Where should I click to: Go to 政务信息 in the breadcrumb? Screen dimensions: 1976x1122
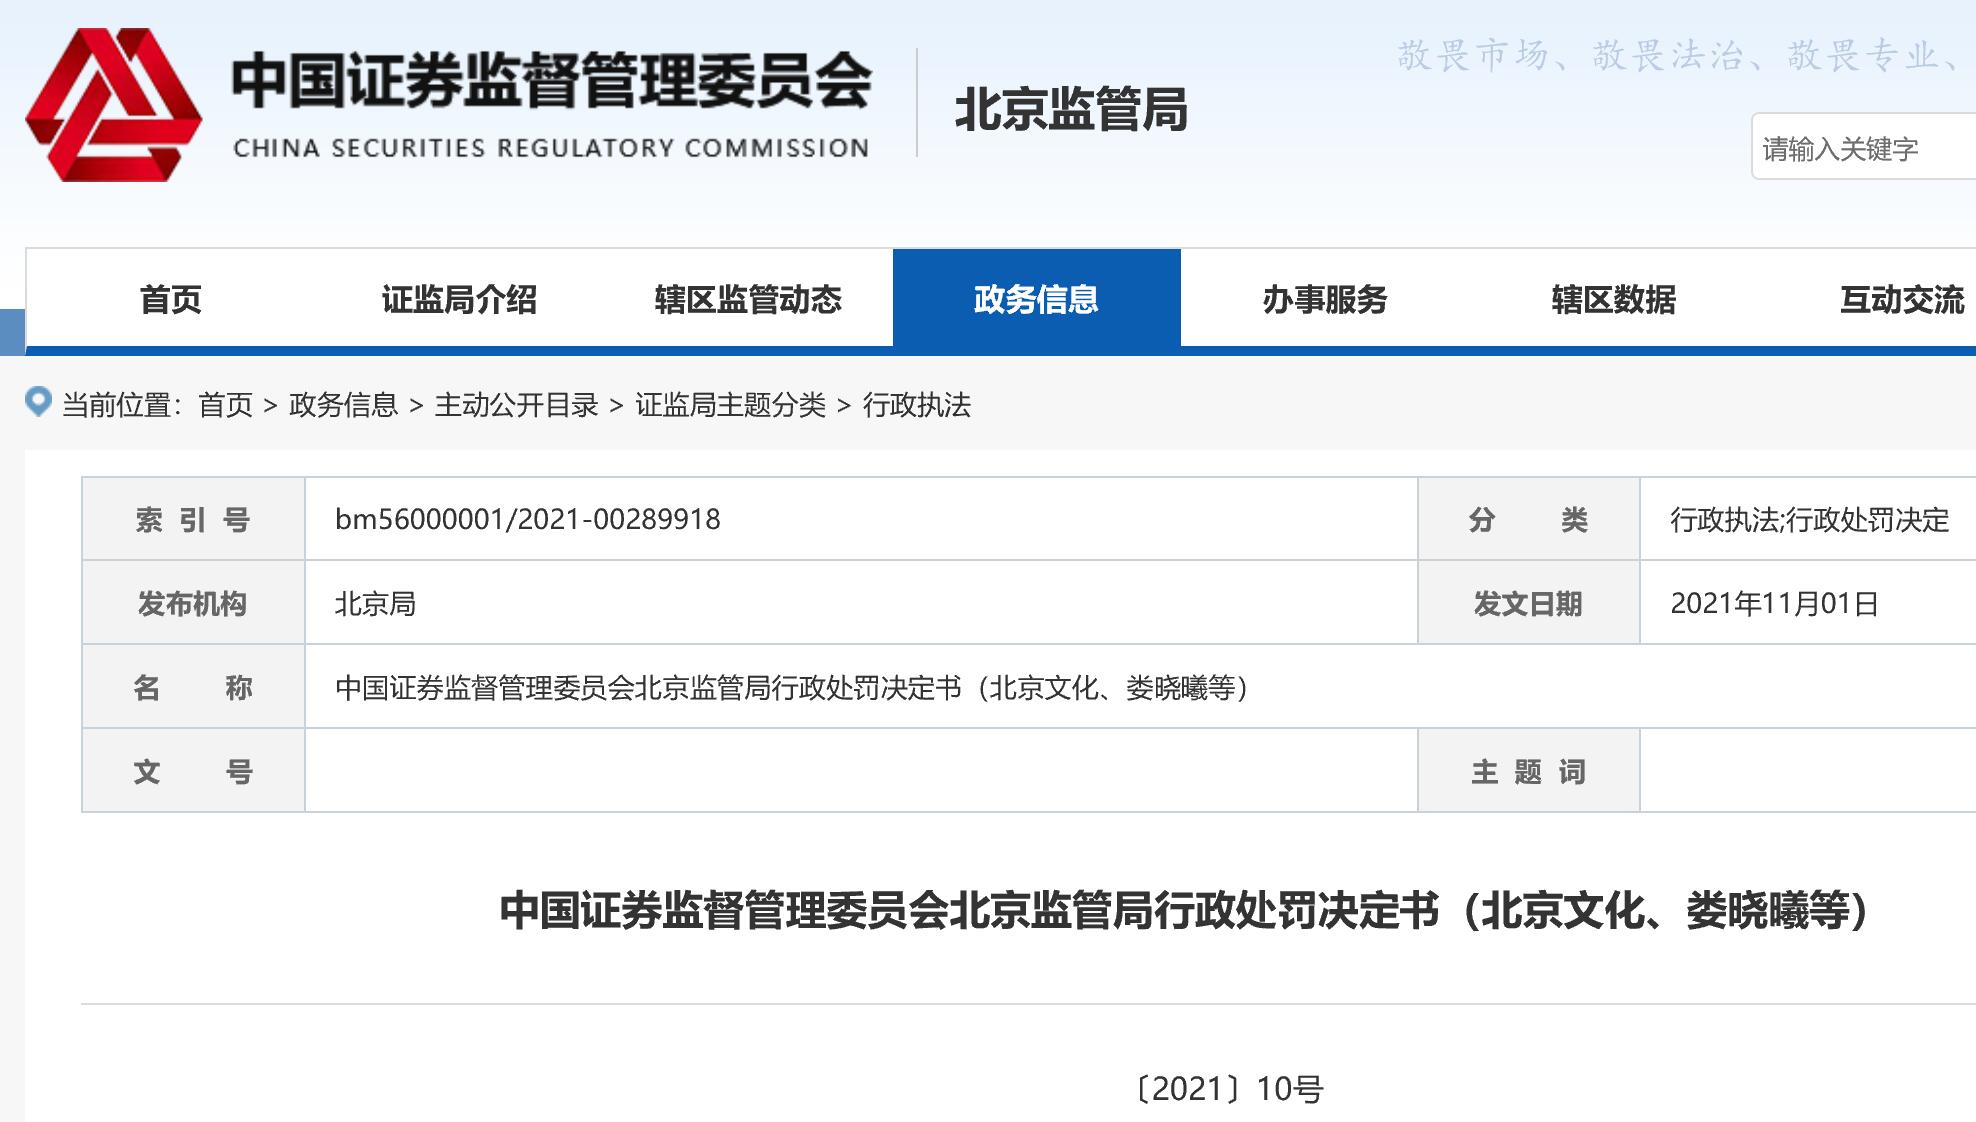(x=343, y=405)
